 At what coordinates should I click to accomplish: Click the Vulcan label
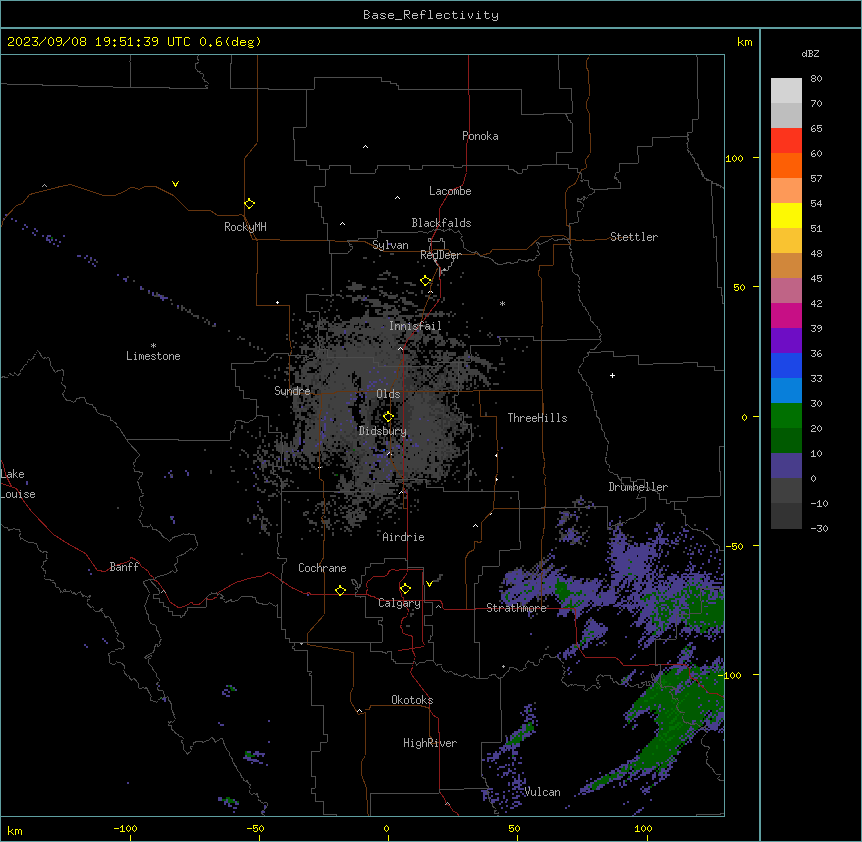pyautogui.click(x=542, y=792)
